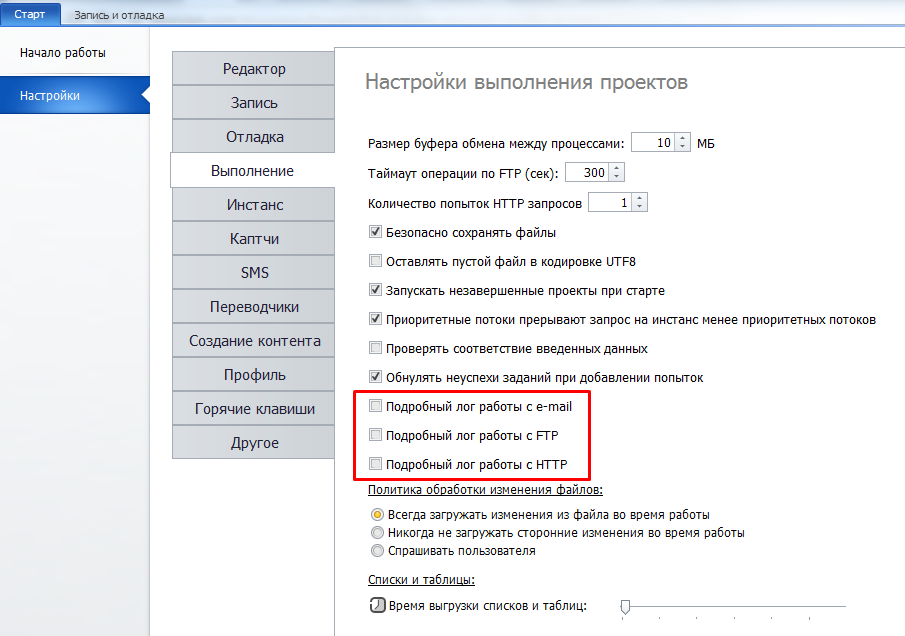Image resolution: width=905 pixels, height=636 pixels.
Task: Open Профиль settings tab
Action: pos(254,375)
